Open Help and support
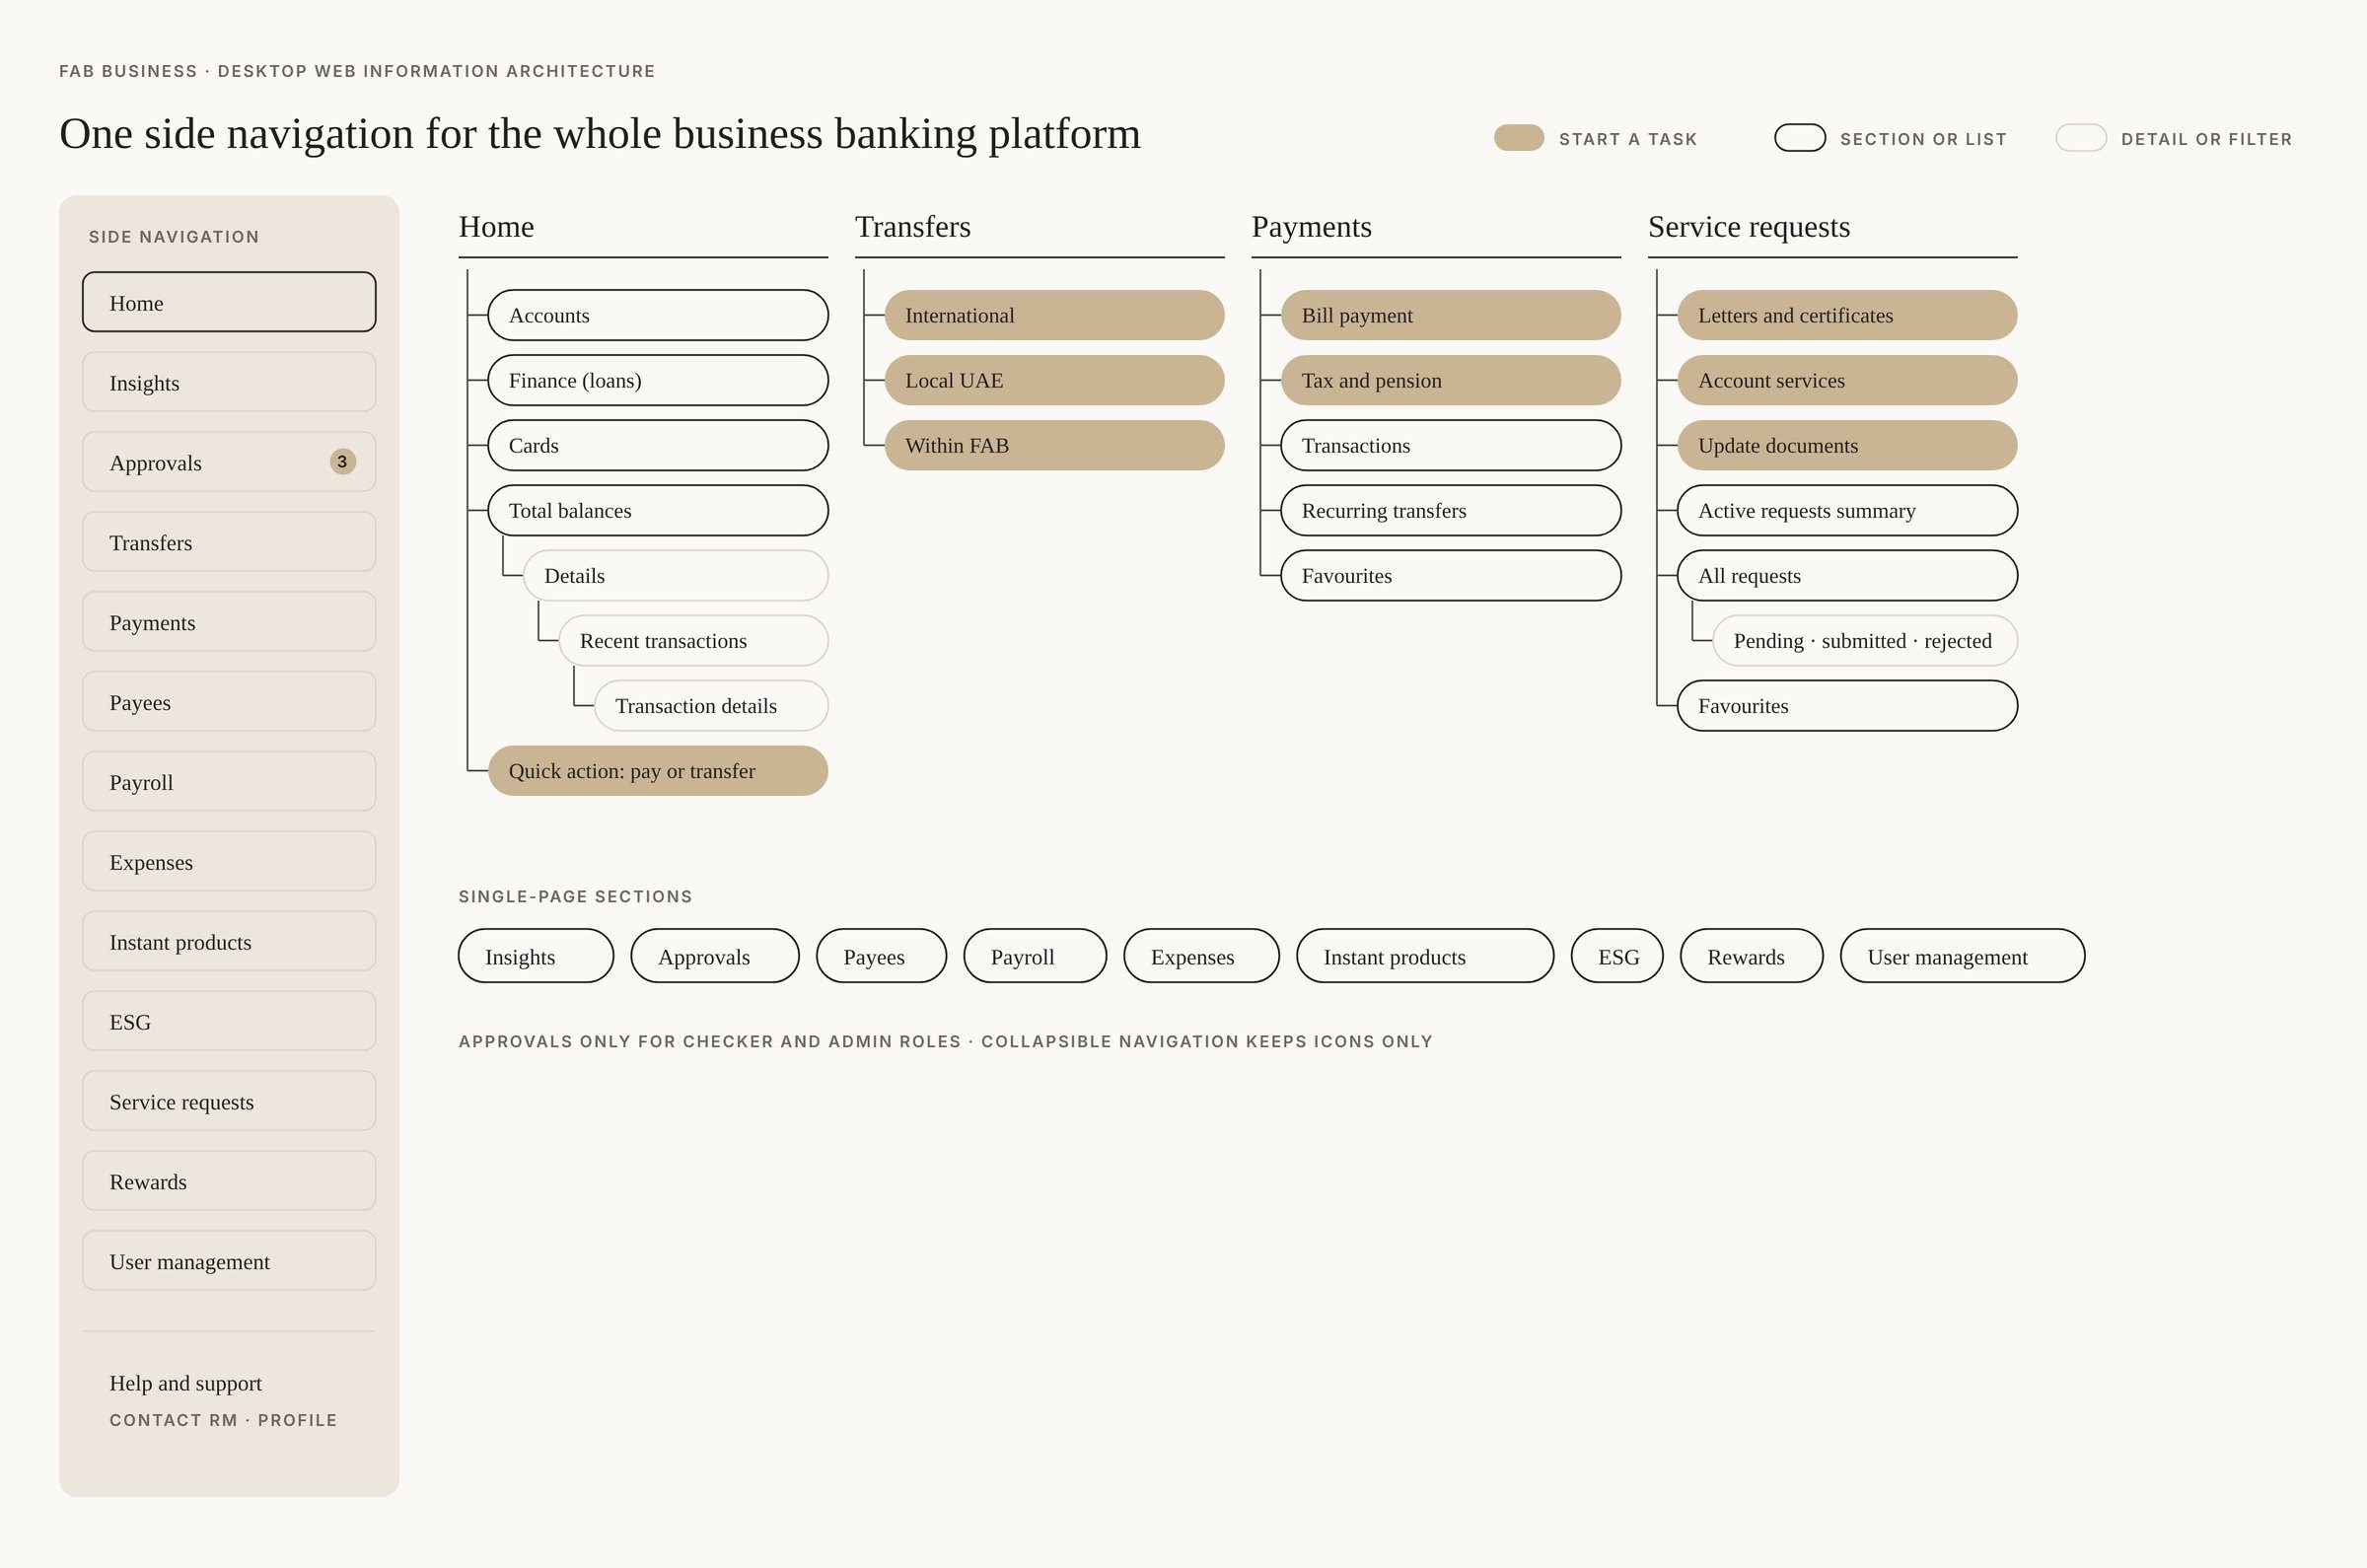Screen dimensions: 2367x1568 (185, 1383)
